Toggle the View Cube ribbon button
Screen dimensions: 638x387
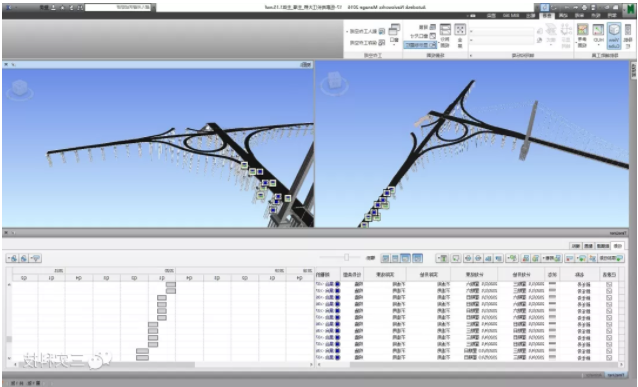(x=614, y=35)
